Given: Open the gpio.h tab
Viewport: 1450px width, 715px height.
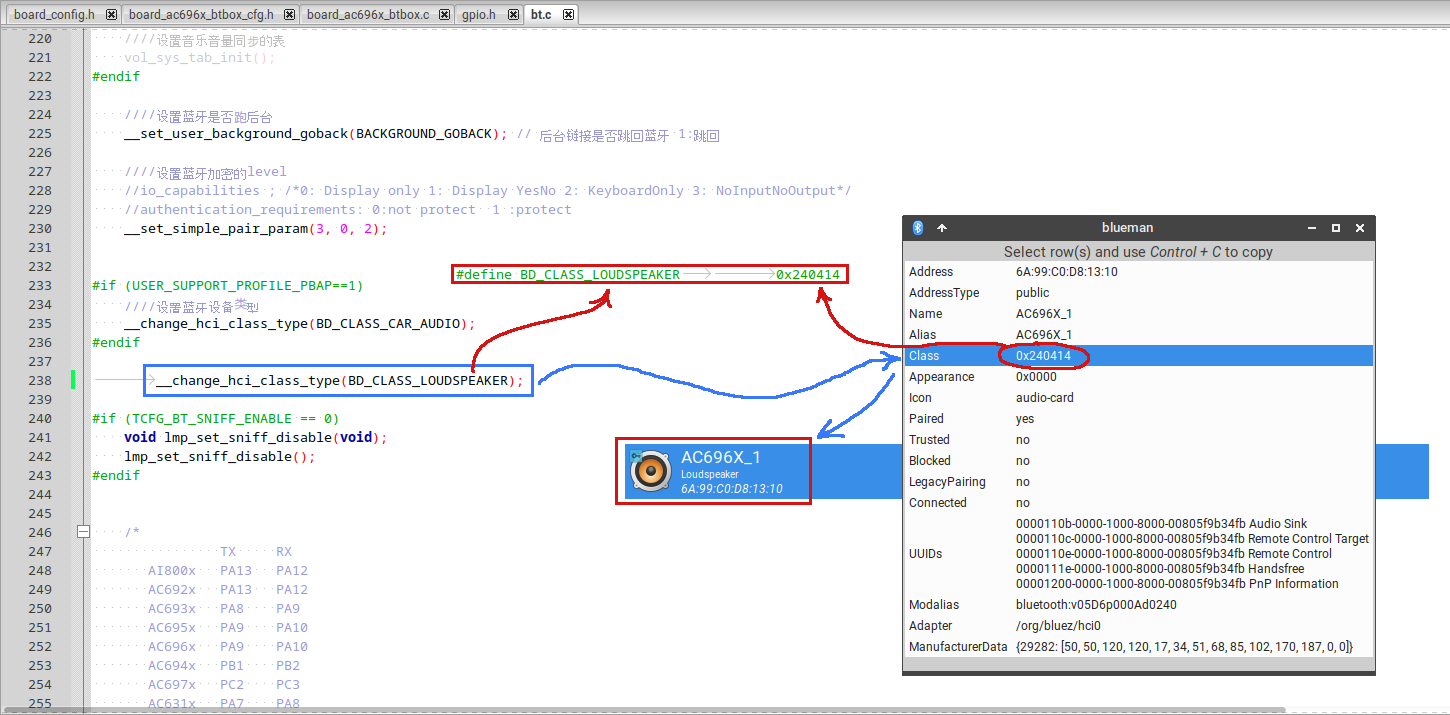Looking at the screenshot, I should [478, 15].
